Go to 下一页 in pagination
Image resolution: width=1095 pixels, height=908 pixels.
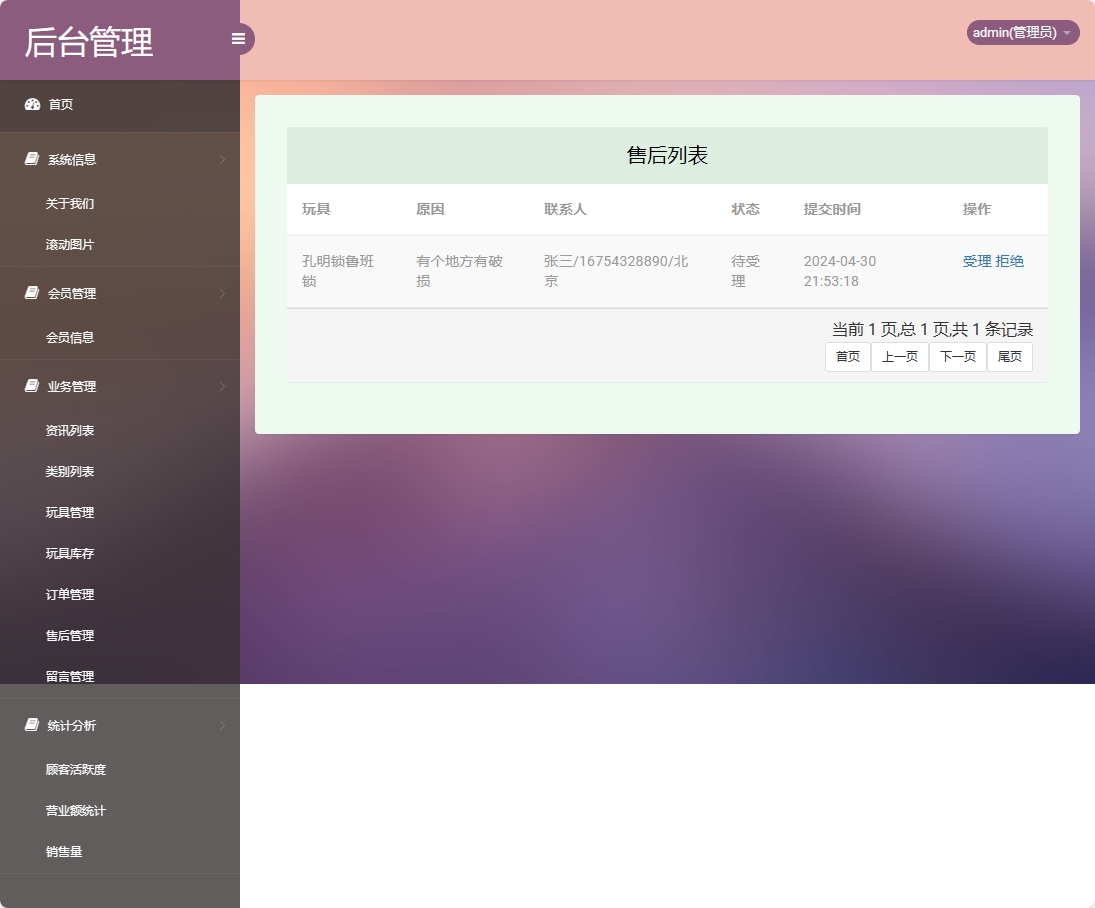click(957, 356)
